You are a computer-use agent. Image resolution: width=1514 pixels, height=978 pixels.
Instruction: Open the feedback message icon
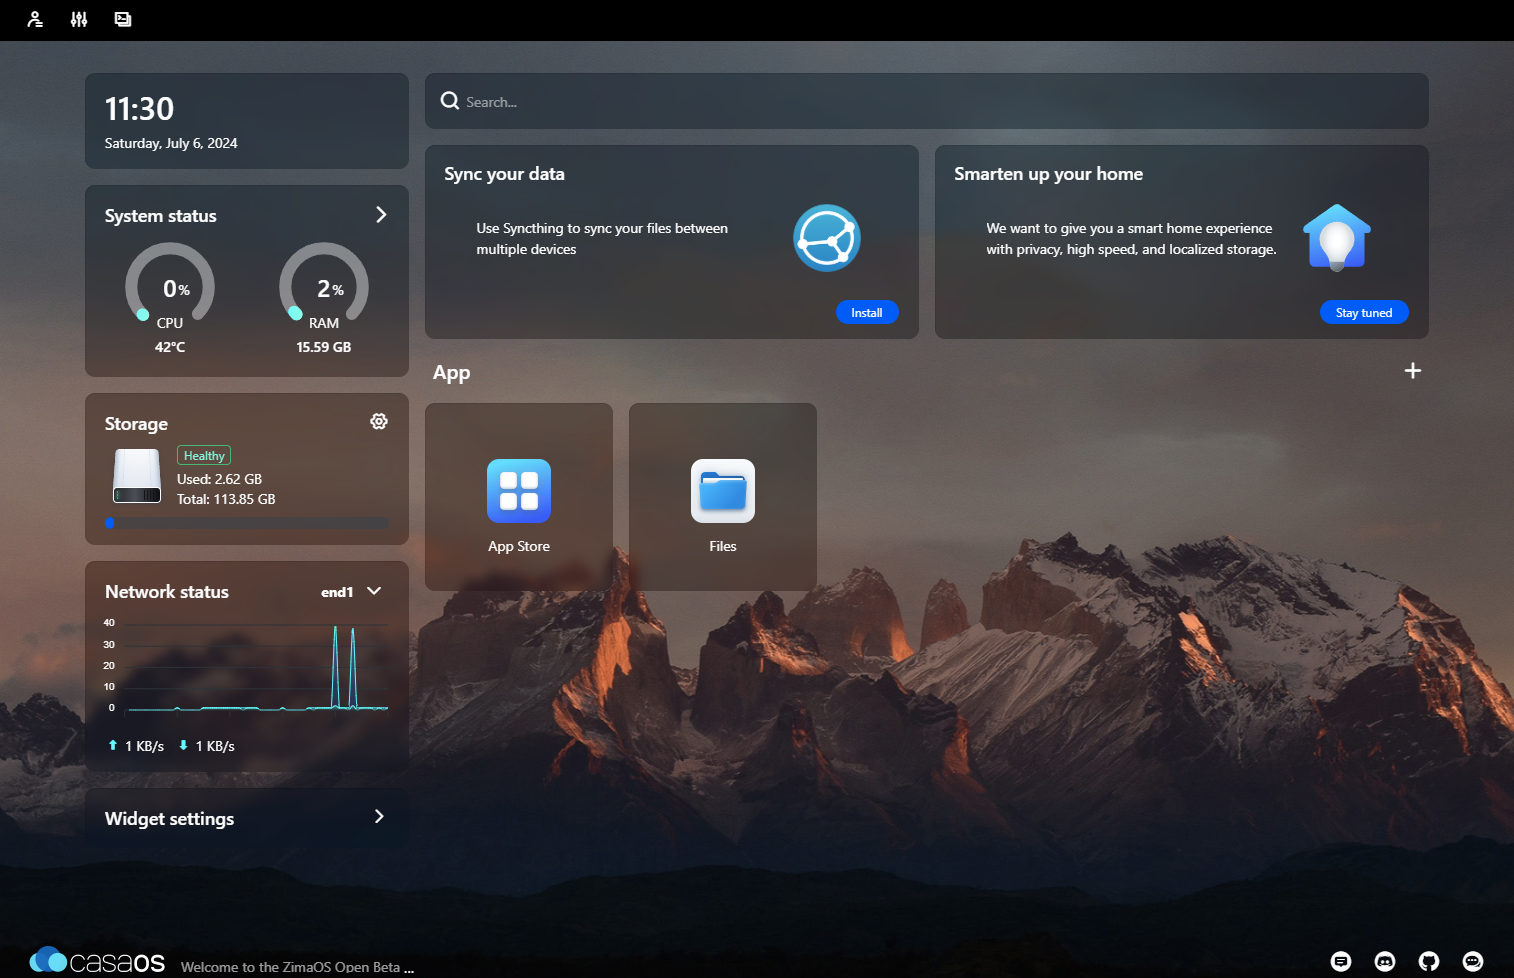[x=1341, y=961]
